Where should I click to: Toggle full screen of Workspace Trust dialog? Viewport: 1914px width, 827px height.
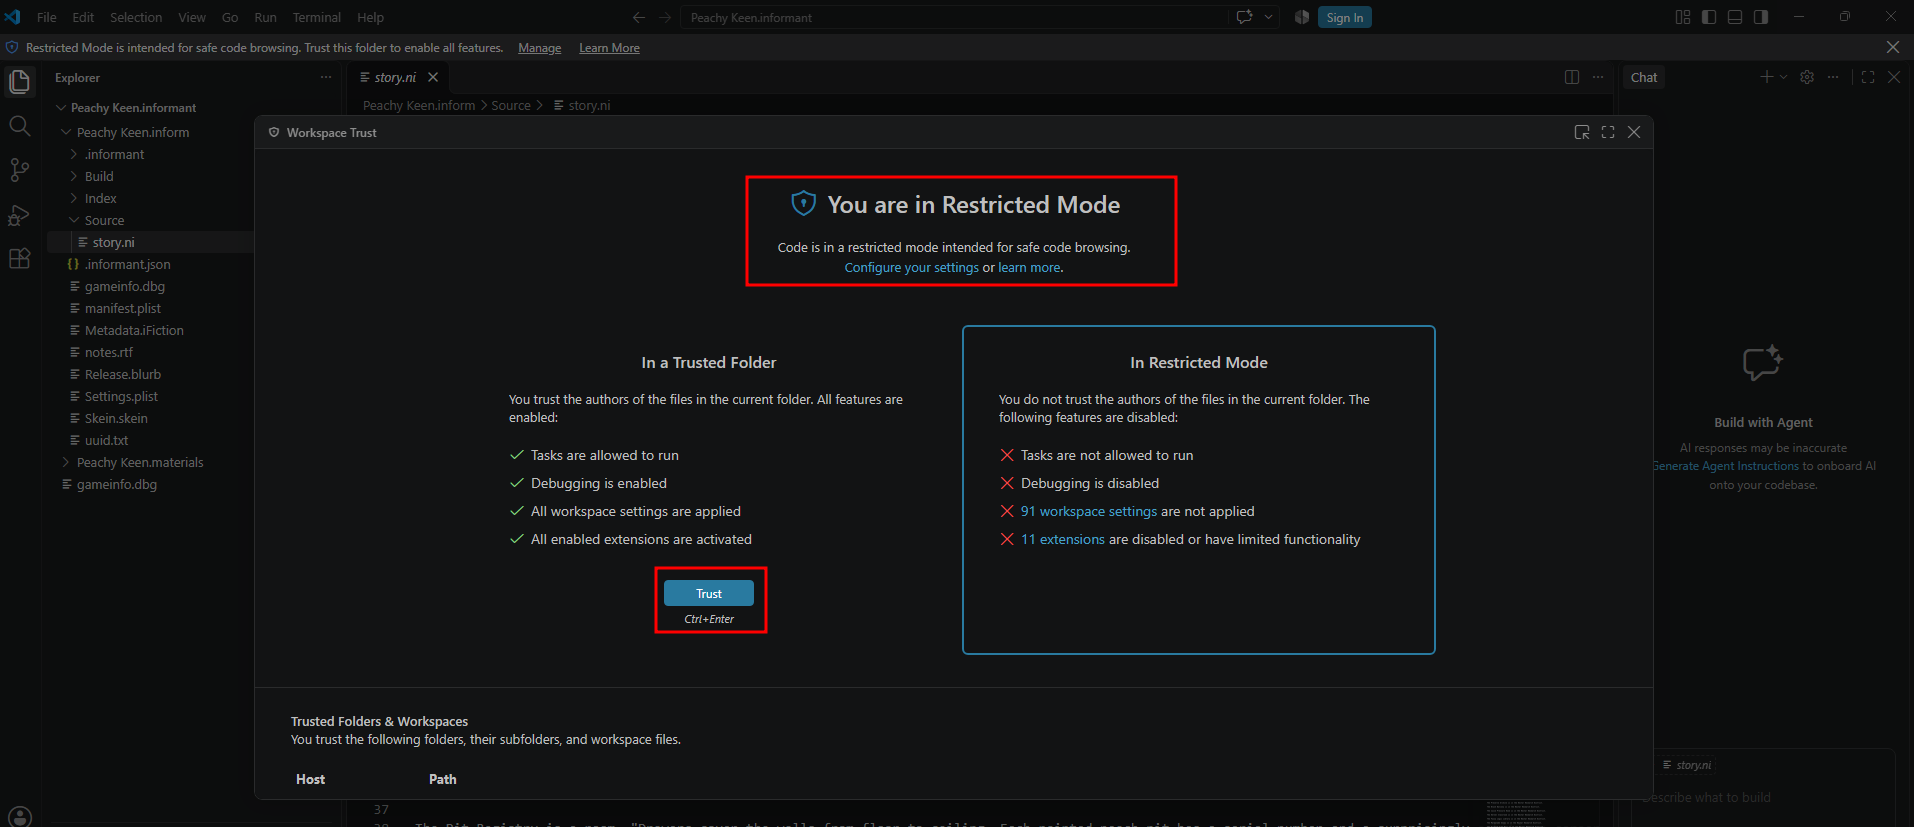click(1608, 132)
